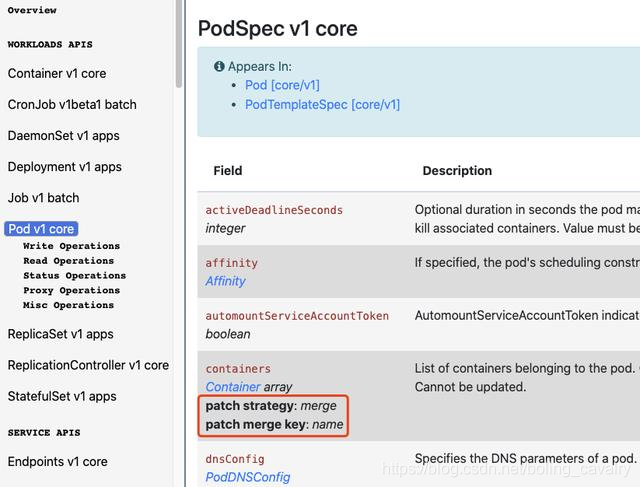
Task: Select Container v1 core in sidebar
Action: click(x=57, y=73)
